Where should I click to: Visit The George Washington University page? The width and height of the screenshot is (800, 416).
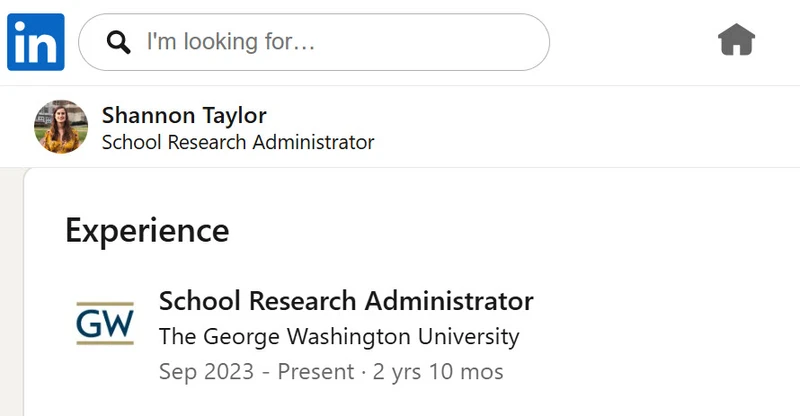click(339, 336)
